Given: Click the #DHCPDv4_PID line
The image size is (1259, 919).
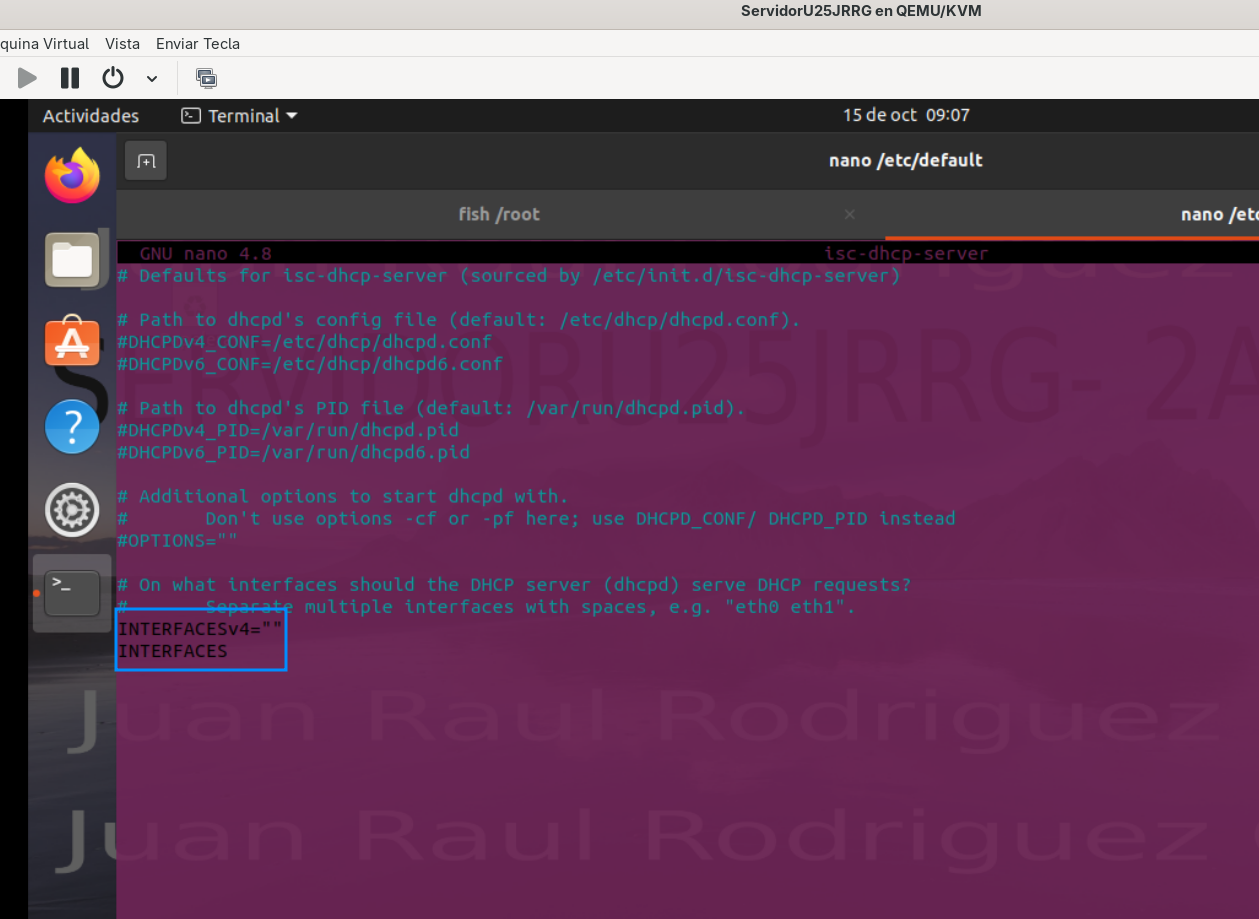Looking at the screenshot, I should coord(289,430).
